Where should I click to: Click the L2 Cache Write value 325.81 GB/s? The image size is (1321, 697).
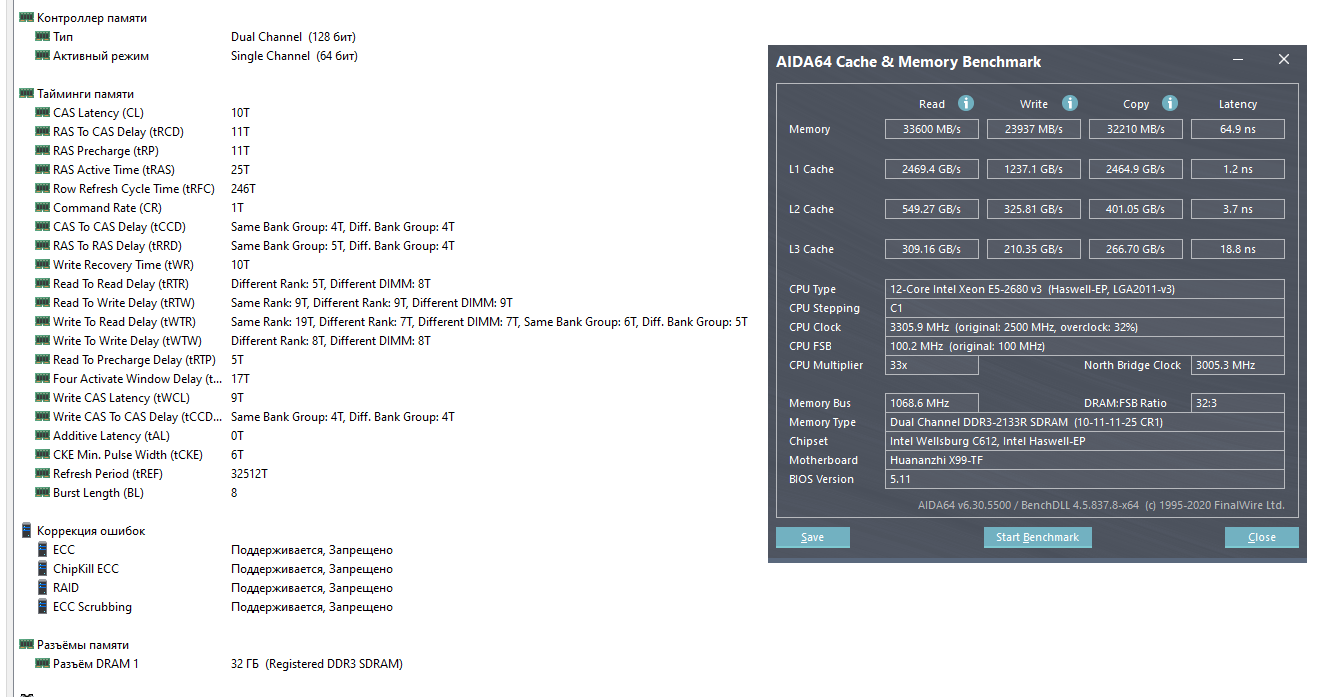[x=1034, y=209]
